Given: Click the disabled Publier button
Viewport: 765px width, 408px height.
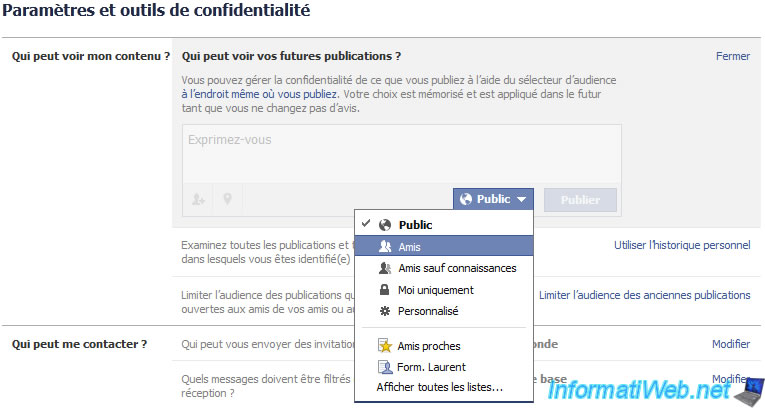Looking at the screenshot, I should click(x=580, y=200).
